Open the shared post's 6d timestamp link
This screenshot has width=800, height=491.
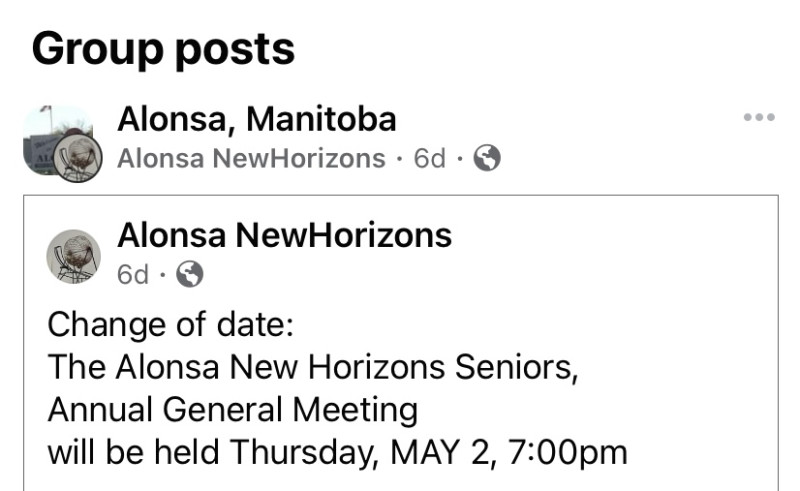pos(133,275)
